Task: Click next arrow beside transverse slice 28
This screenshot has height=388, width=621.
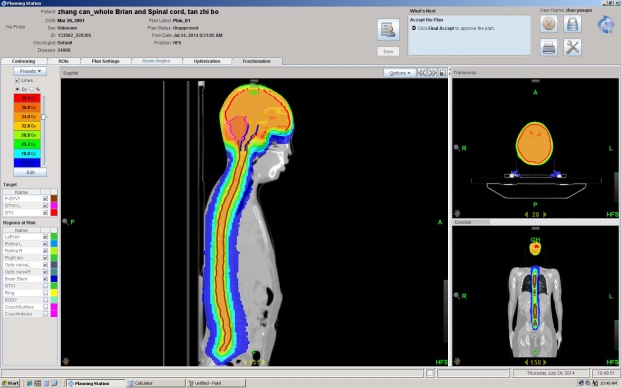Action: tap(545, 214)
